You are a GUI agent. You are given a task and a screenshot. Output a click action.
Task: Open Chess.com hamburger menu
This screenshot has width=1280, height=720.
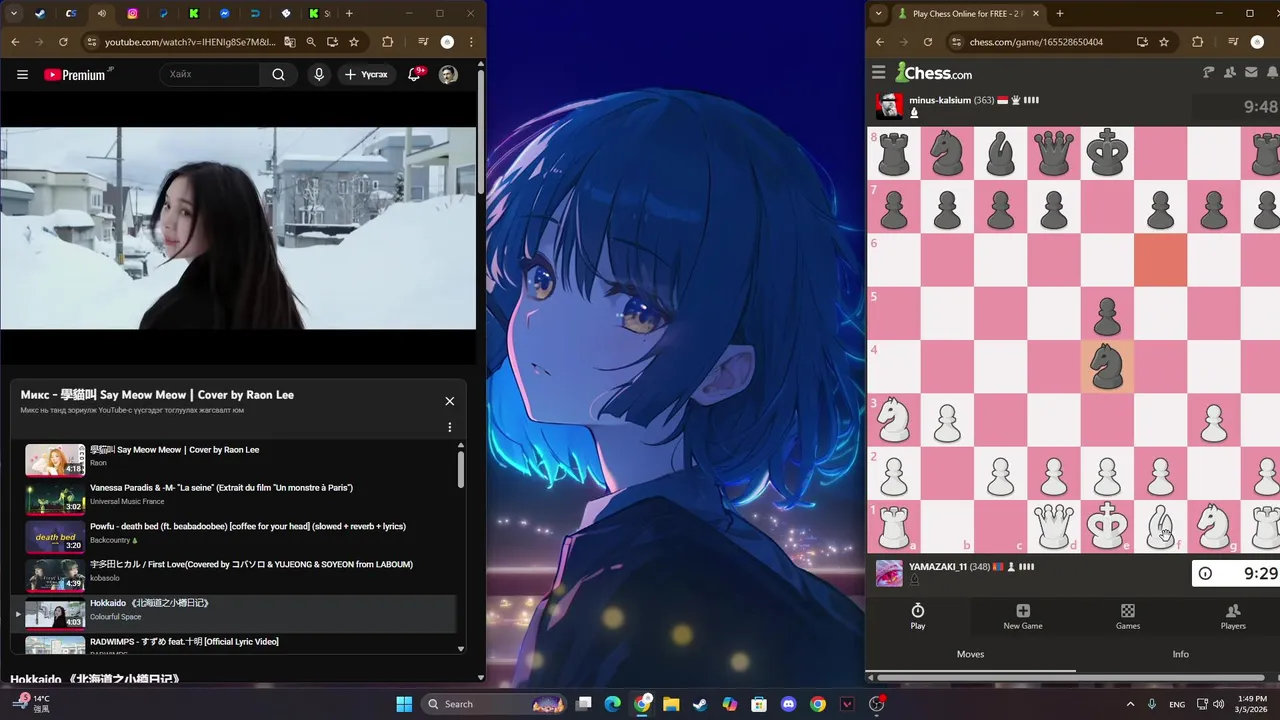[878, 72]
